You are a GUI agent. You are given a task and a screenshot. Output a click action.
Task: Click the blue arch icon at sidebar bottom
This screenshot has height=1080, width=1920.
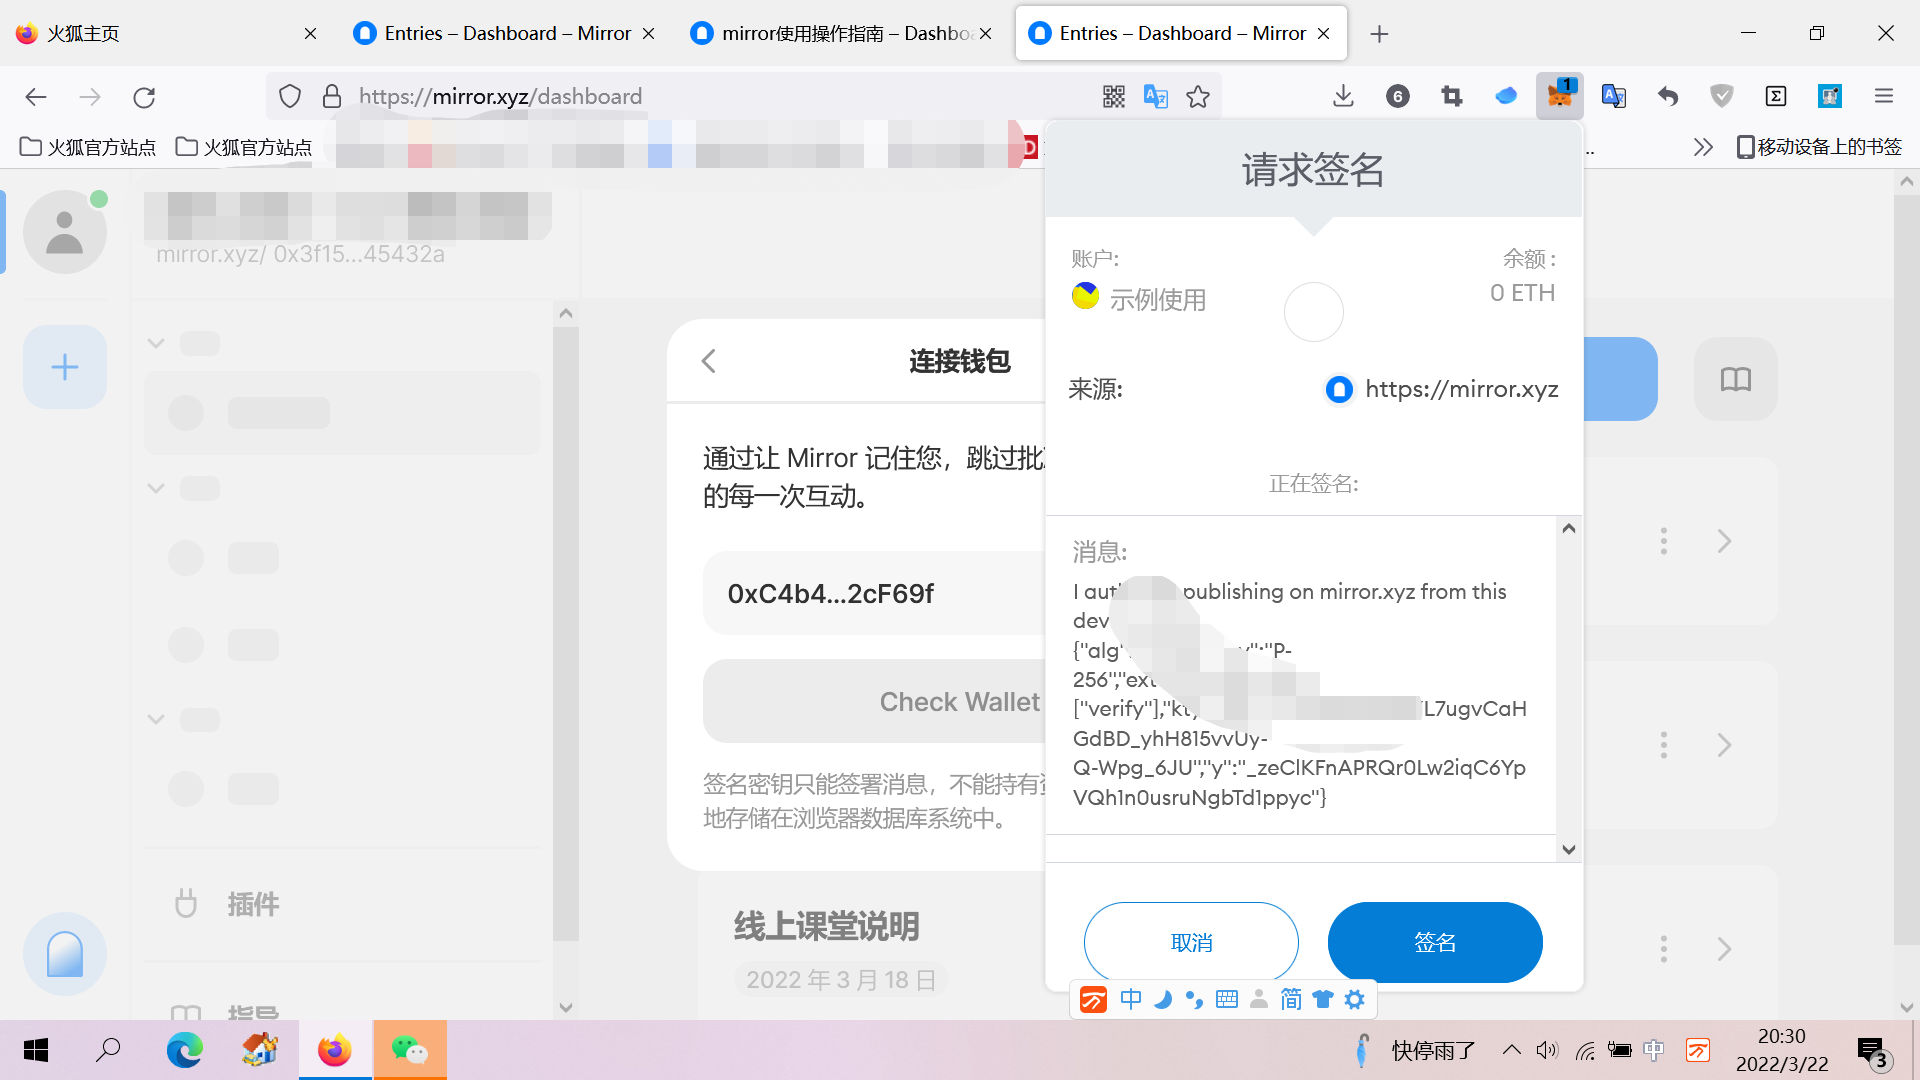pyautogui.click(x=65, y=953)
